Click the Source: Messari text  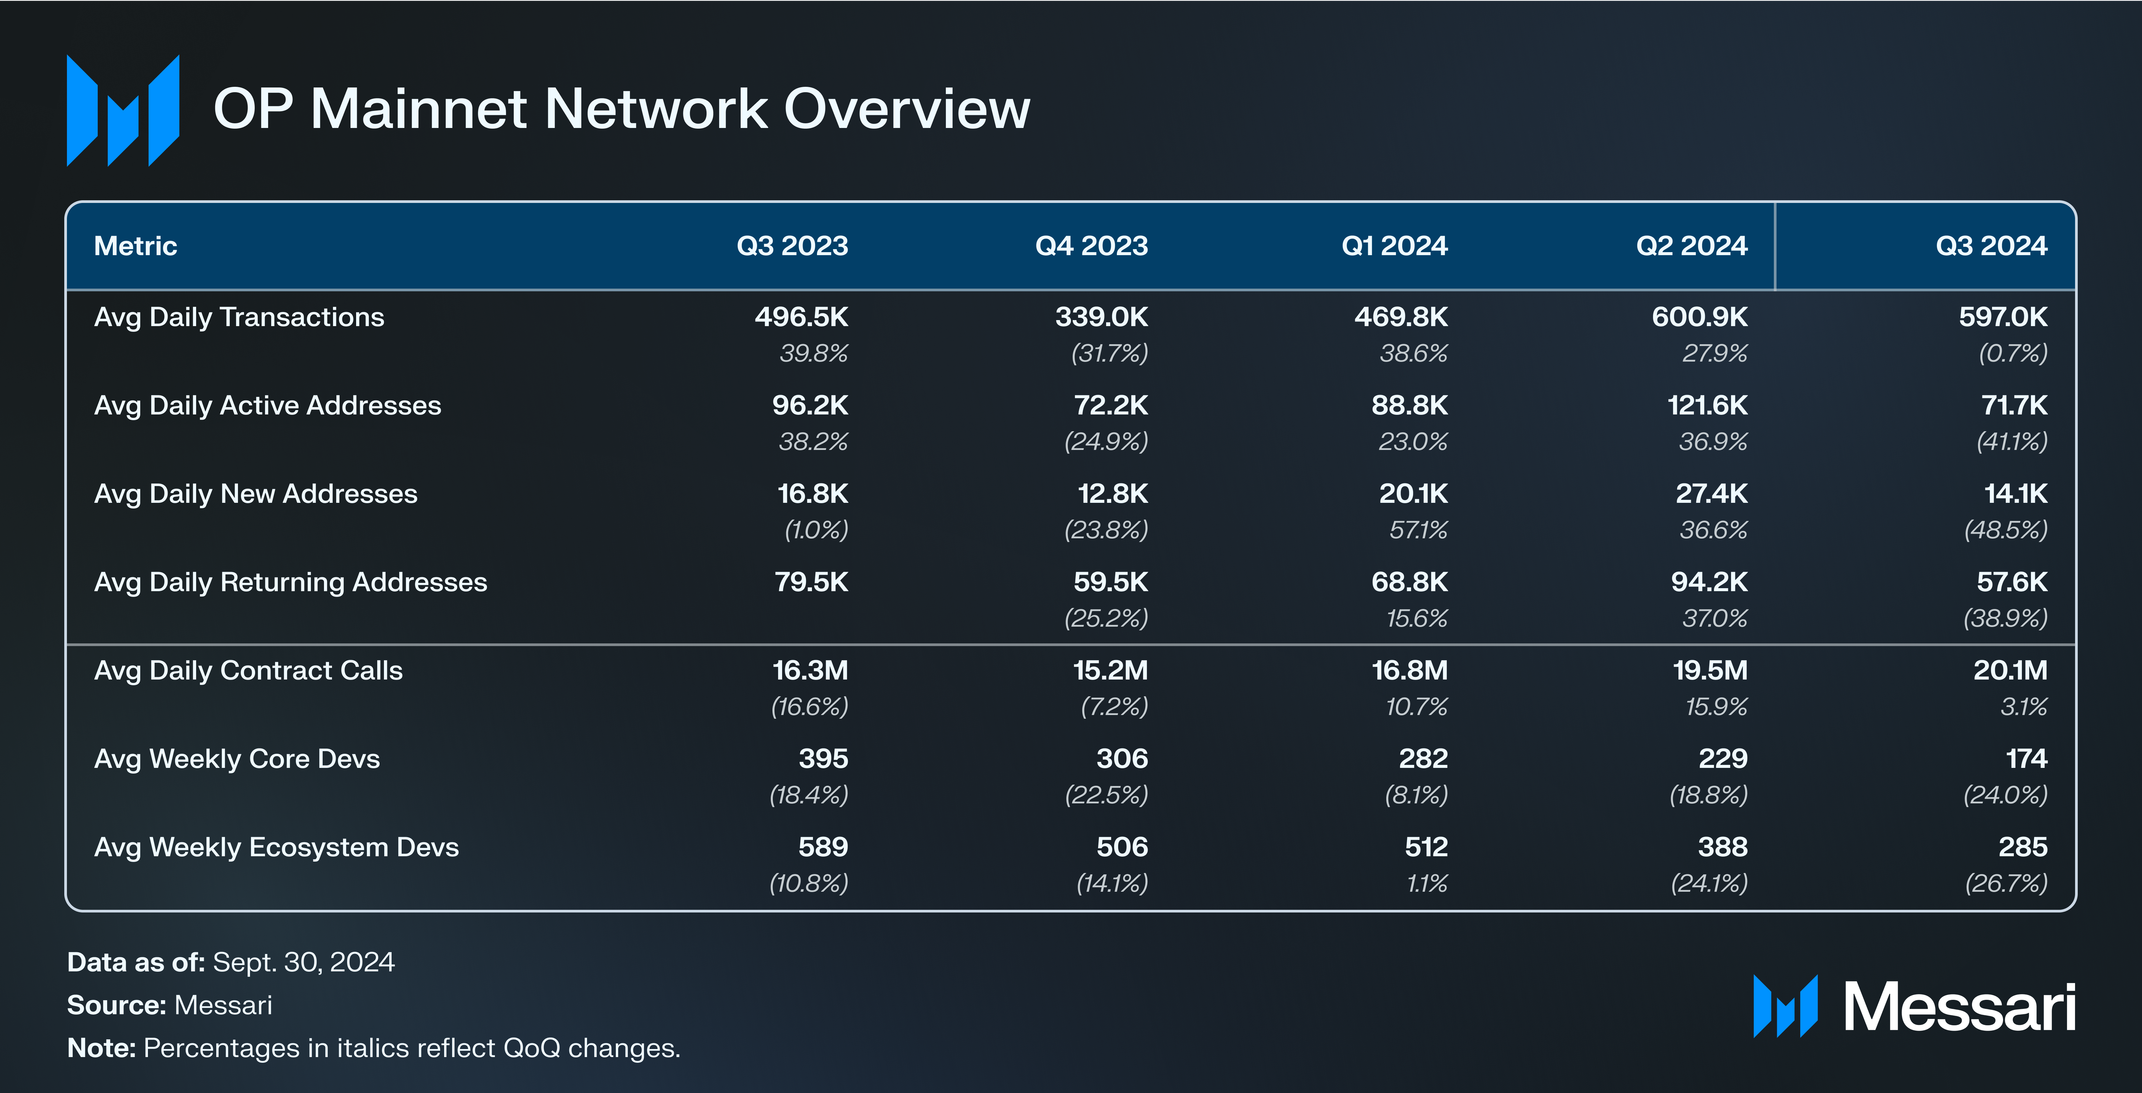pyautogui.click(x=169, y=1005)
